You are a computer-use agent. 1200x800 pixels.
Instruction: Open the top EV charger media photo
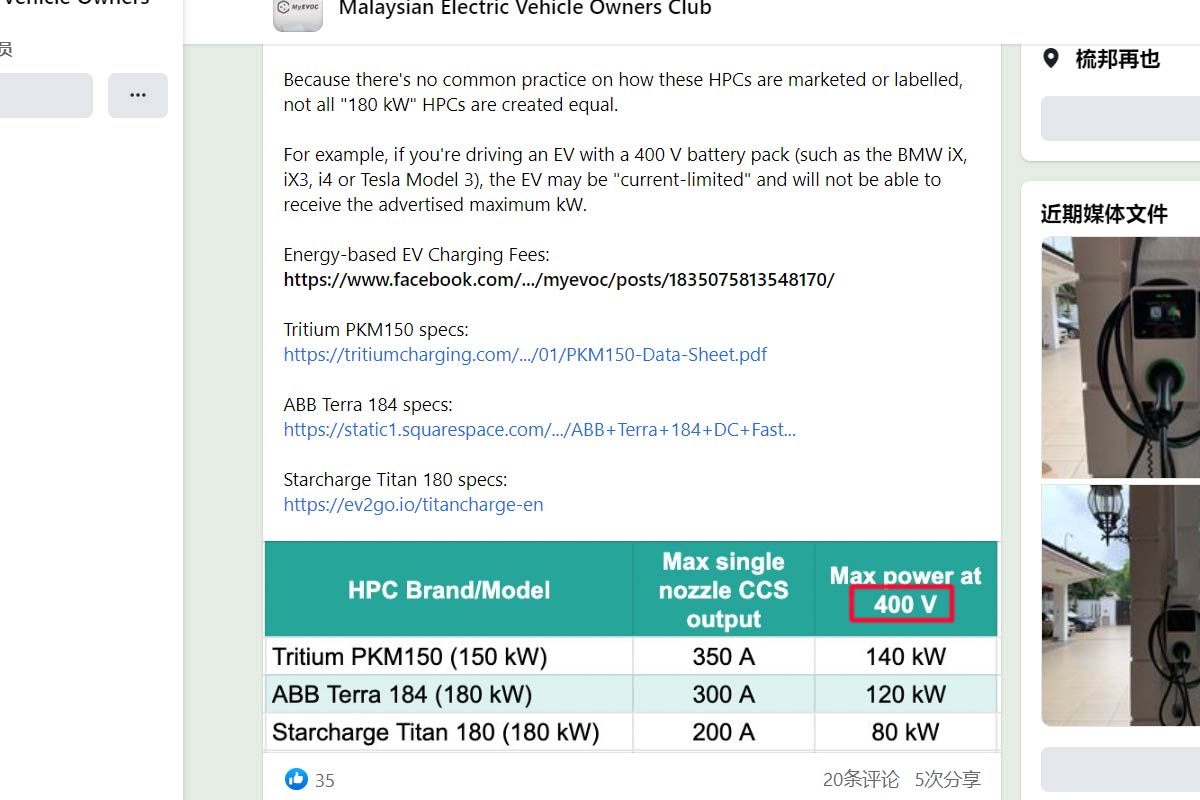coord(1120,357)
